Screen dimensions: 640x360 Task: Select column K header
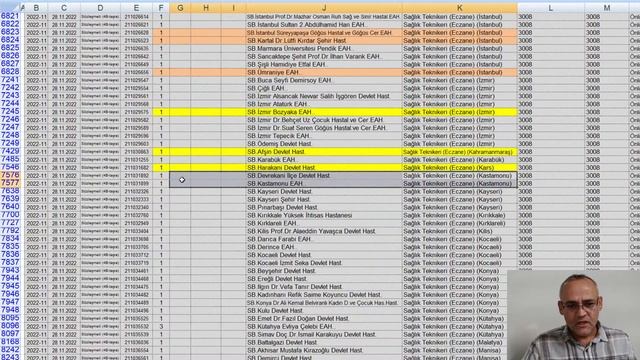(x=460, y=8)
